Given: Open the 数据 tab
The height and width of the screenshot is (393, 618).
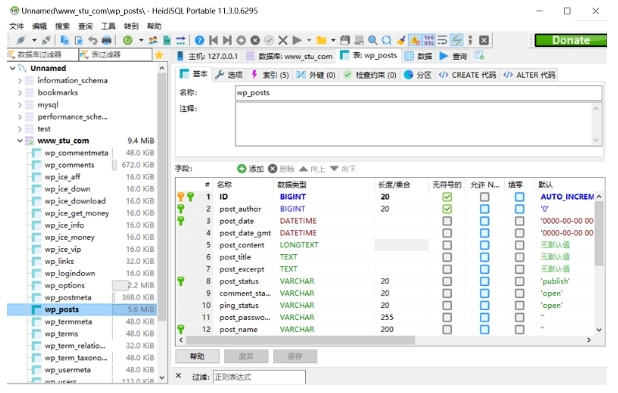Looking at the screenshot, I should [x=419, y=56].
